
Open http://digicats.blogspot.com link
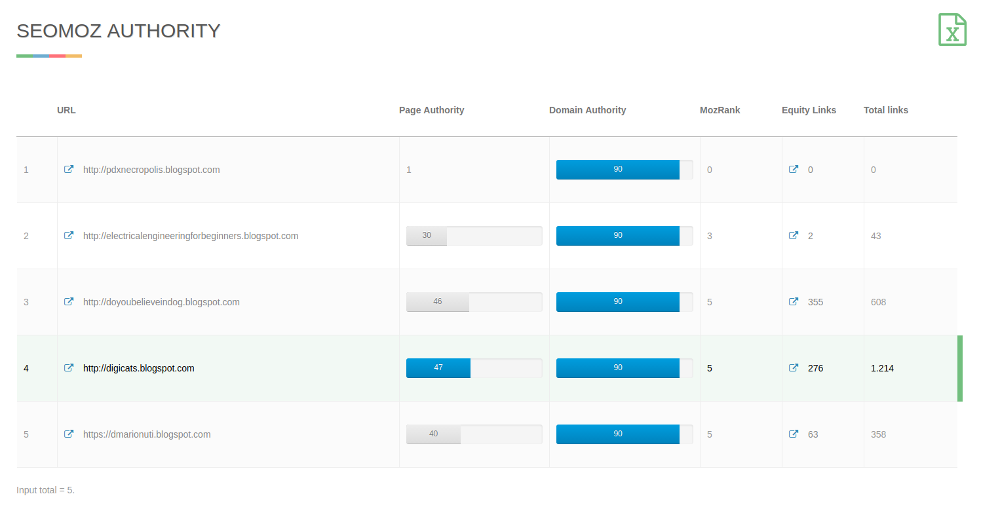point(139,368)
